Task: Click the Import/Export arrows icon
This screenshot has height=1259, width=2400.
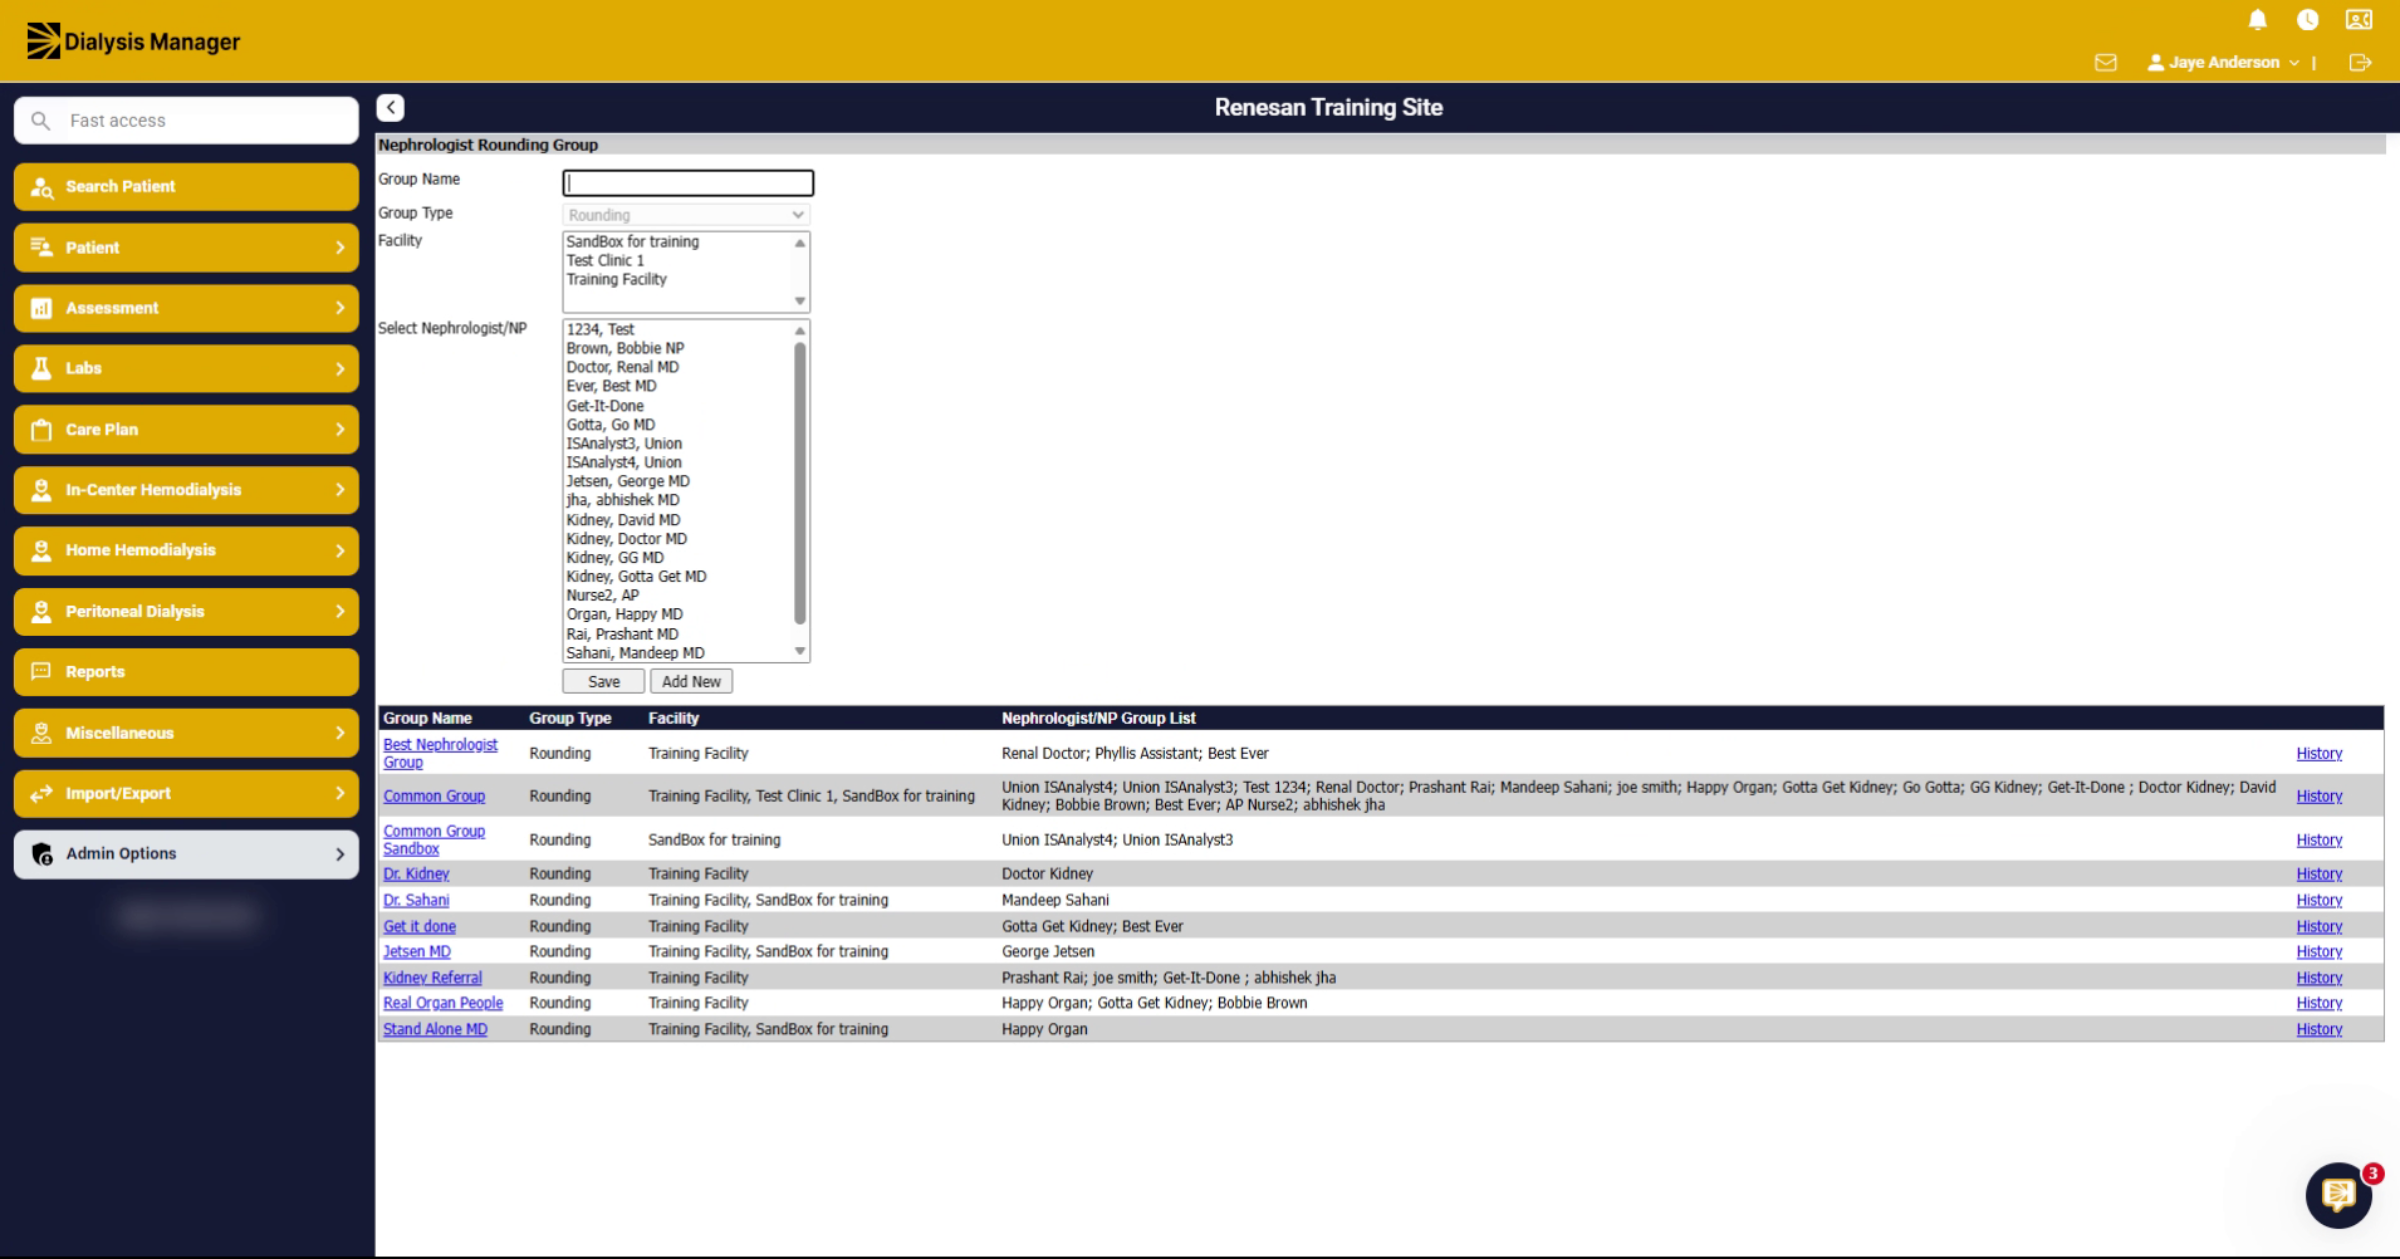Action: point(41,793)
